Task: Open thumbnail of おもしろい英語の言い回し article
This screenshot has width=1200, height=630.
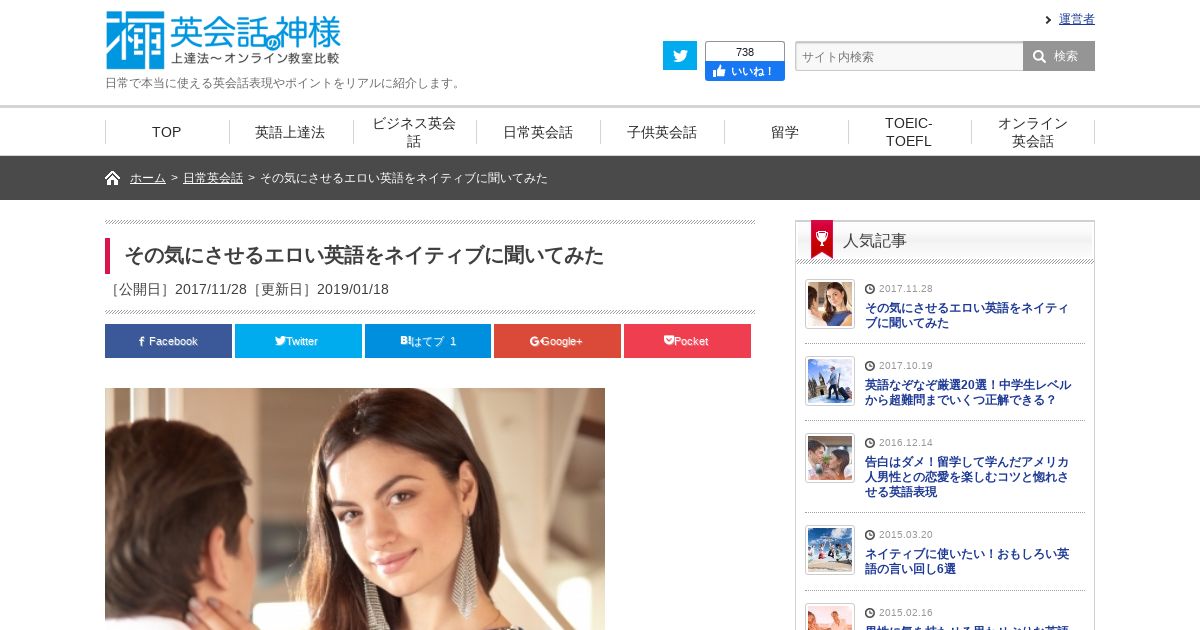Action: coord(830,550)
